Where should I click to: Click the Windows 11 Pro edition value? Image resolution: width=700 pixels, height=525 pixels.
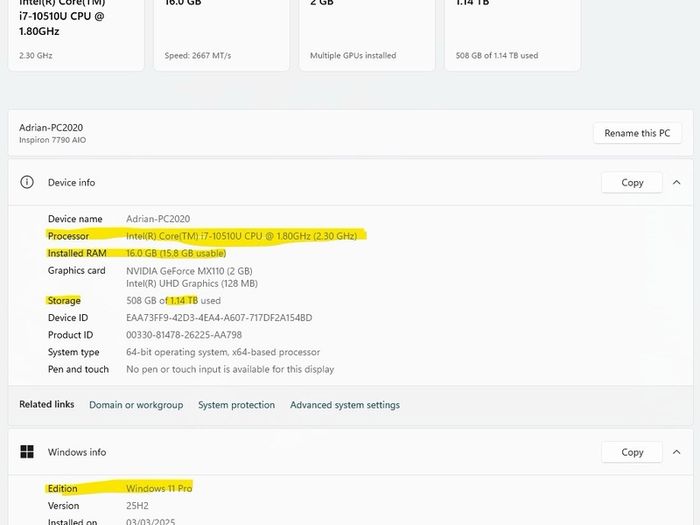coord(159,488)
